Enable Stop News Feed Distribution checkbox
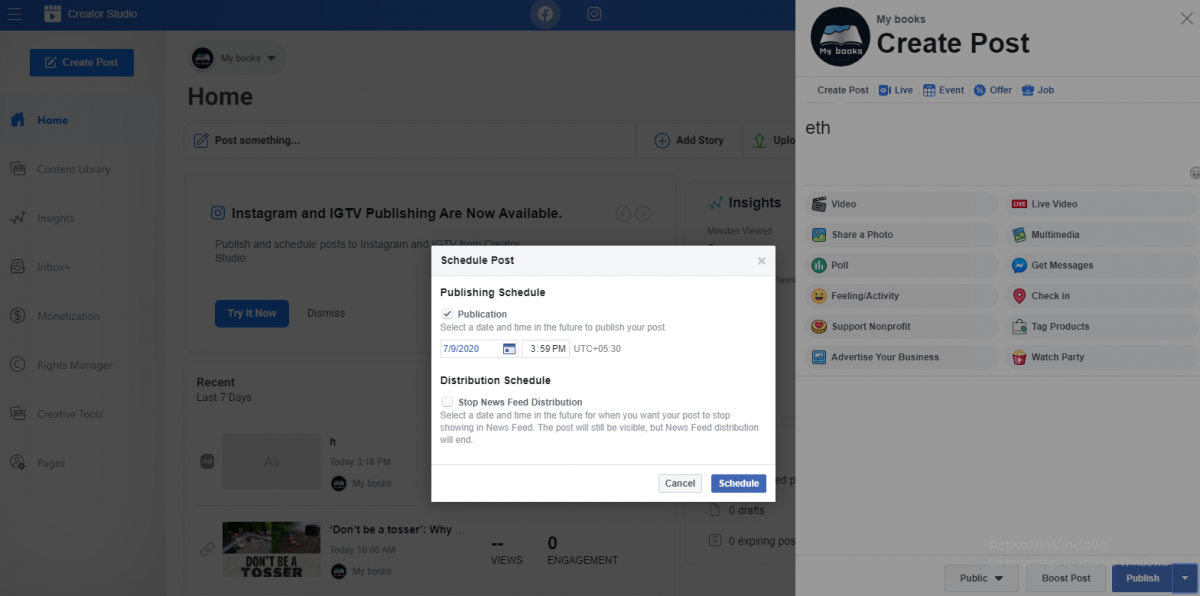This screenshot has width=1200, height=596. pos(447,402)
